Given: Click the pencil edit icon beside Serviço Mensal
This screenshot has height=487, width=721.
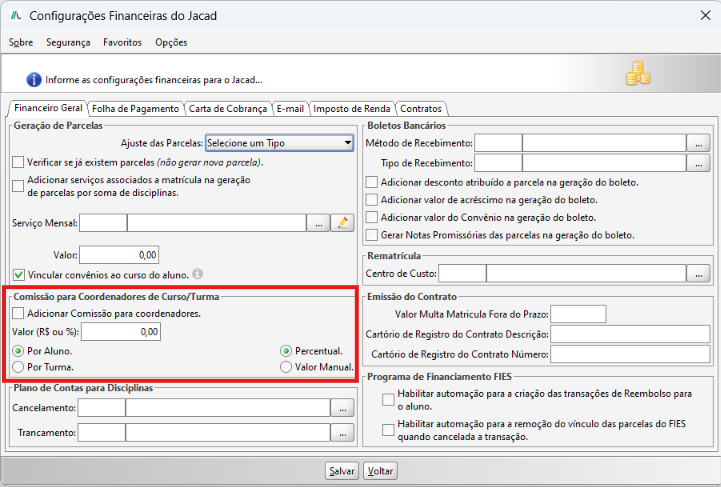Looking at the screenshot, I should click(x=342, y=223).
